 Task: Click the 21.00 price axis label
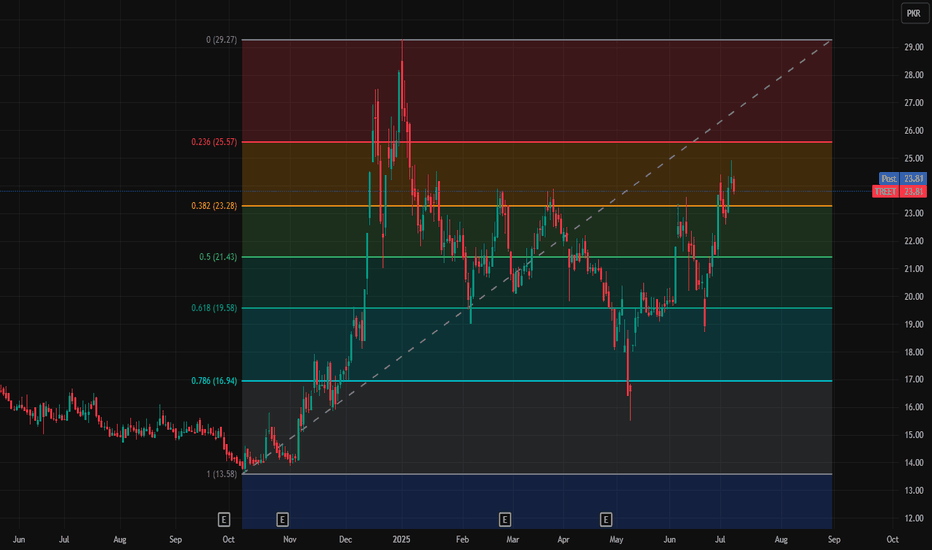point(914,269)
